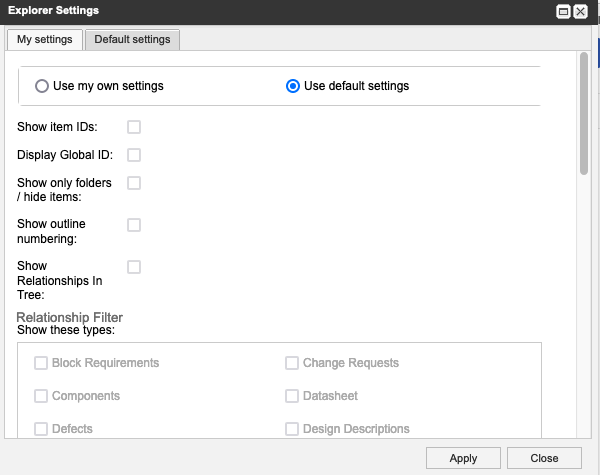Image resolution: width=600 pixels, height=475 pixels.
Task: Select the Use my own settings option
Action: coord(42,86)
